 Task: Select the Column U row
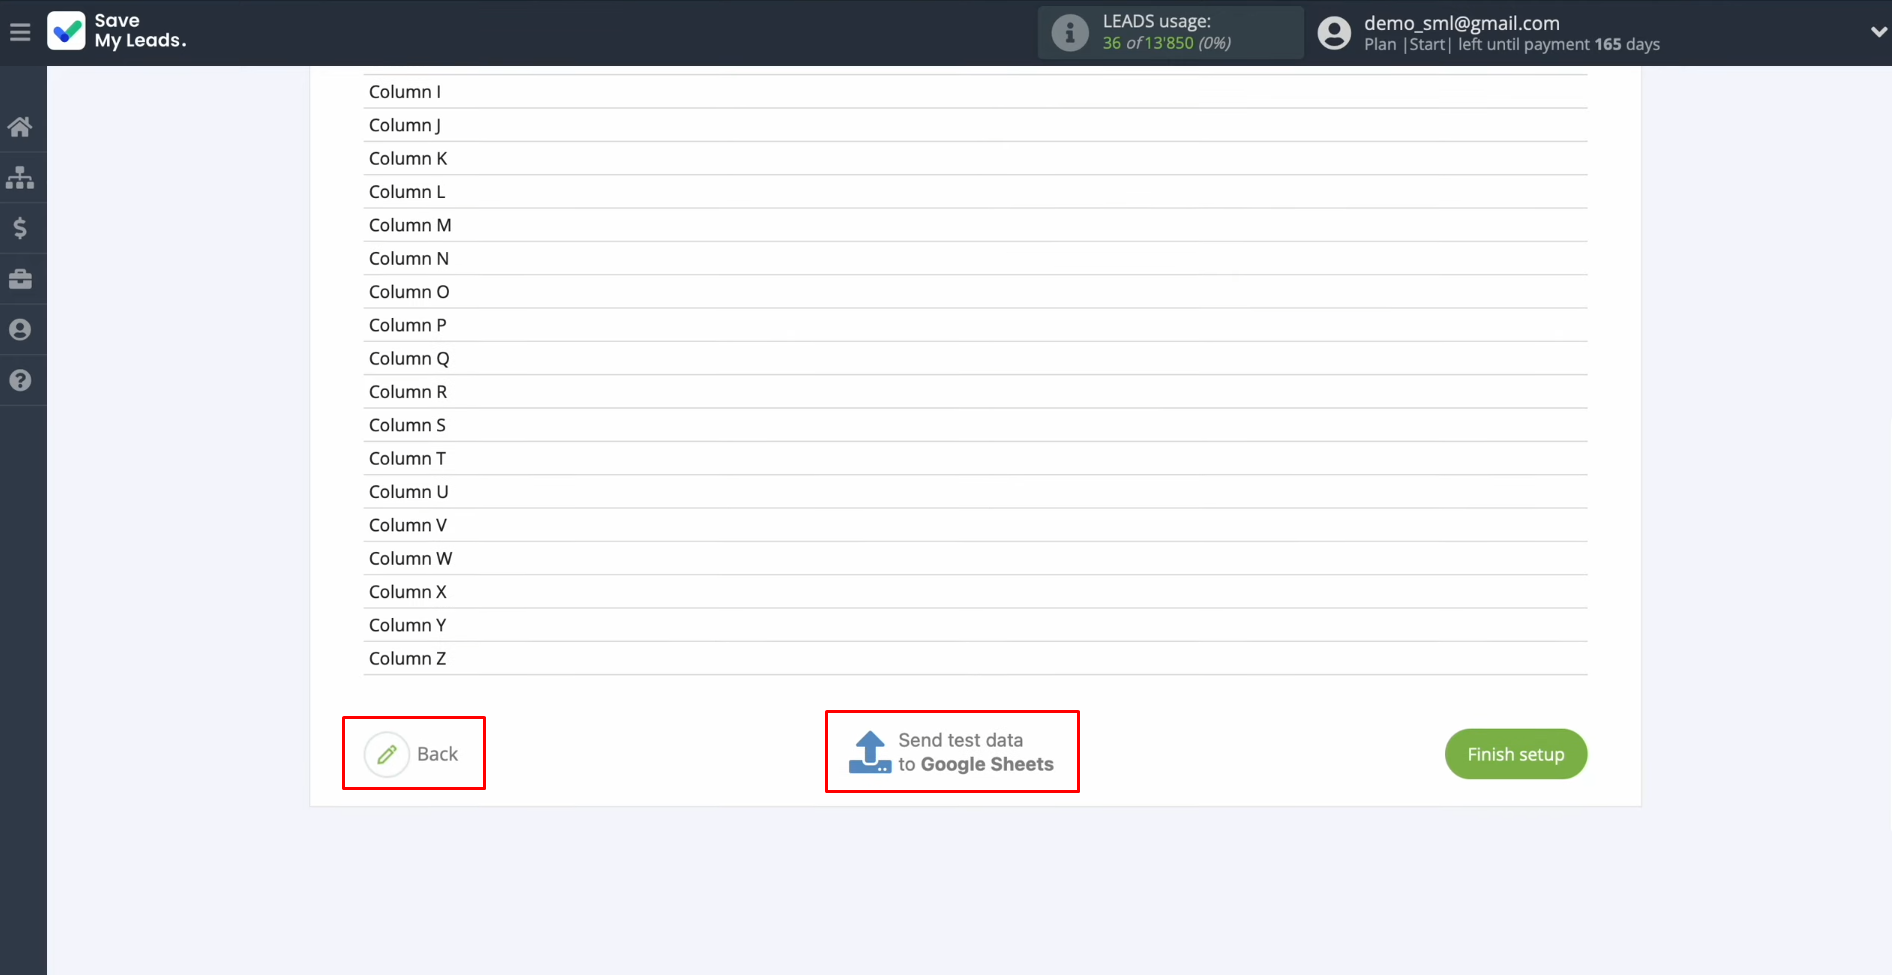tap(976, 492)
